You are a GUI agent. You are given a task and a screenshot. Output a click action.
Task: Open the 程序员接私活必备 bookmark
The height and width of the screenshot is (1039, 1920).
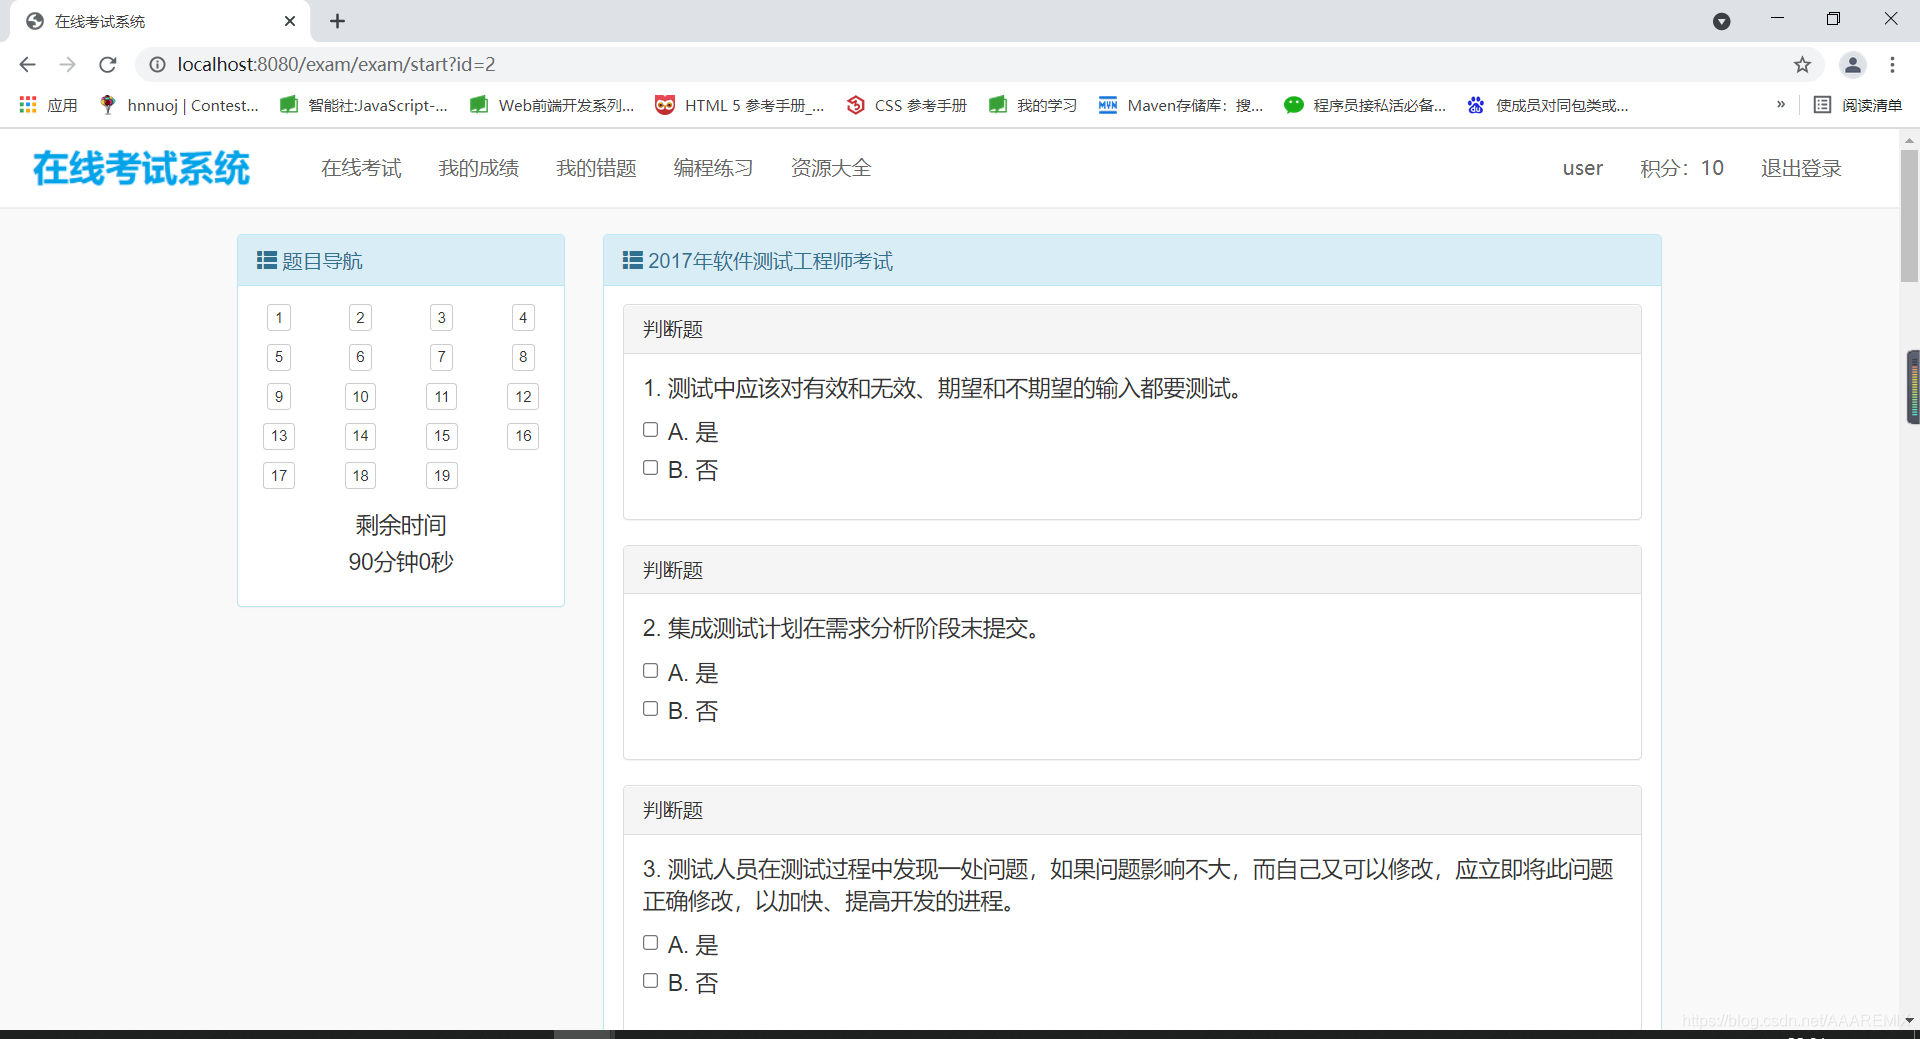coord(1365,105)
